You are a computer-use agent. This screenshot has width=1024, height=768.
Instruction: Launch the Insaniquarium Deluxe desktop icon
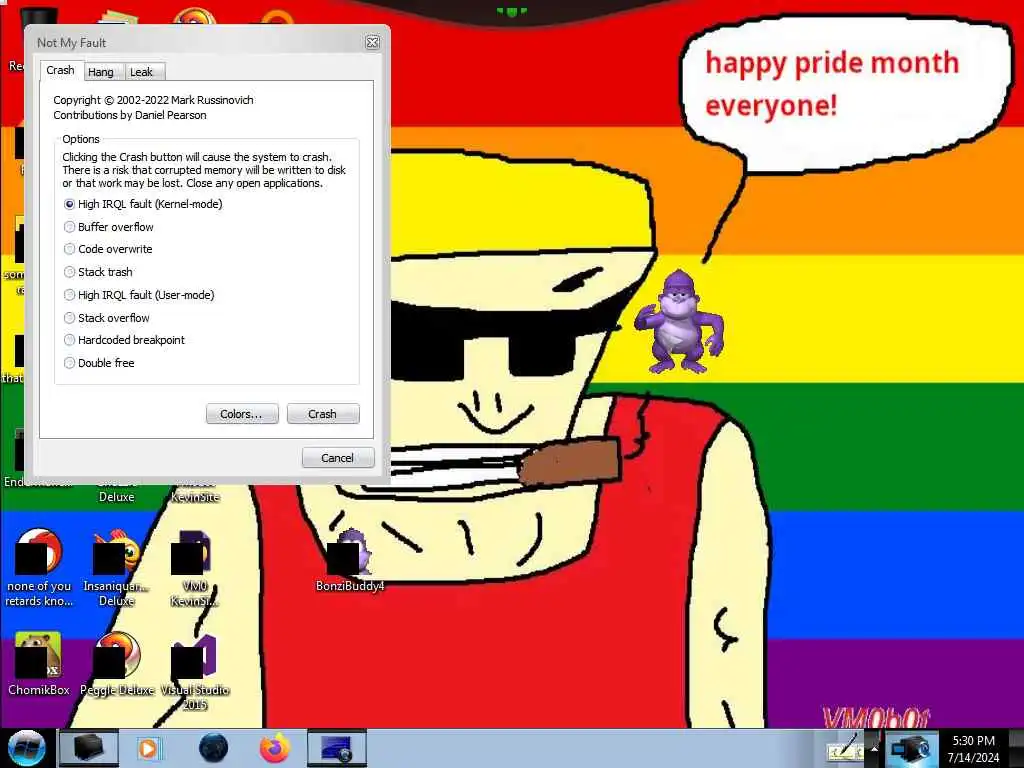(x=116, y=568)
